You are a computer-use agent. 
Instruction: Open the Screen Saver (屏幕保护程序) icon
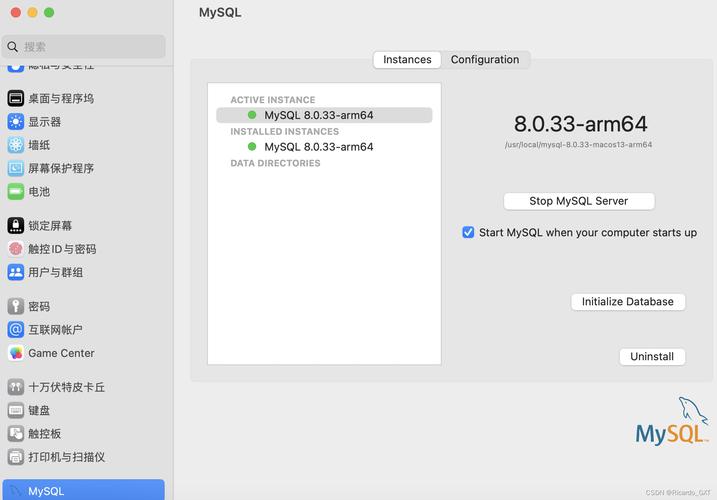coord(16,168)
